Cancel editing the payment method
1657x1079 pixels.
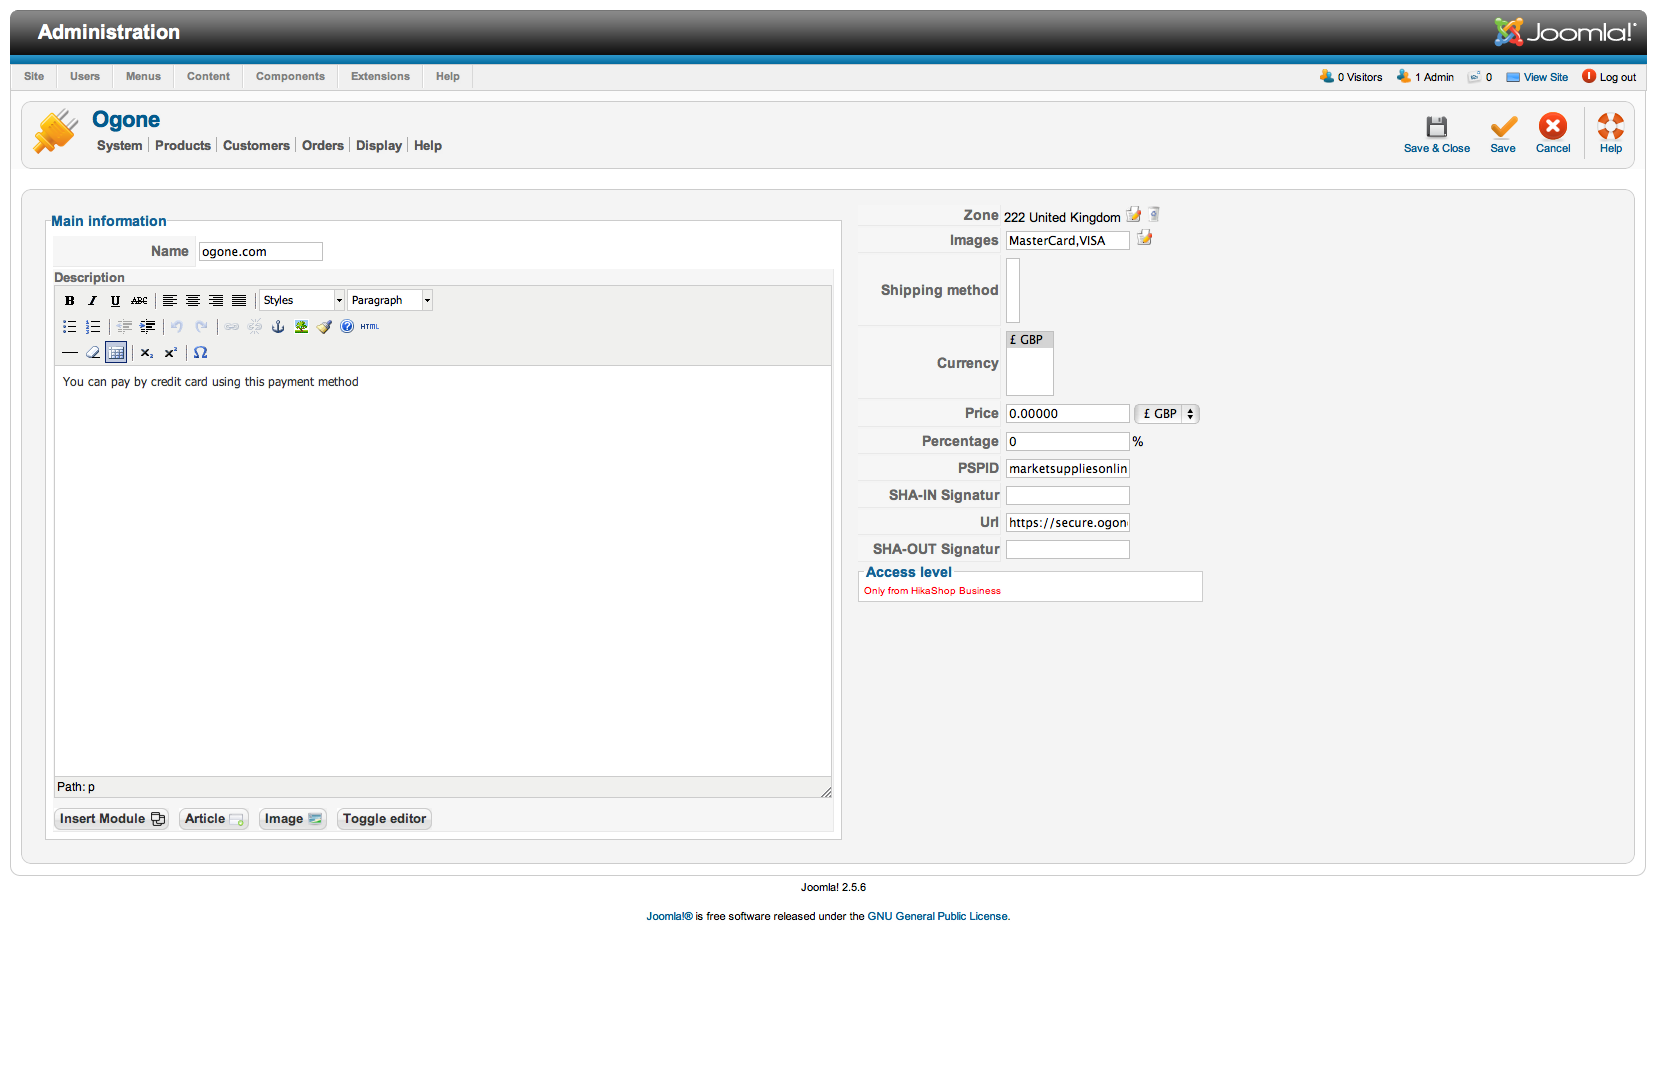tap(1553, 135)
